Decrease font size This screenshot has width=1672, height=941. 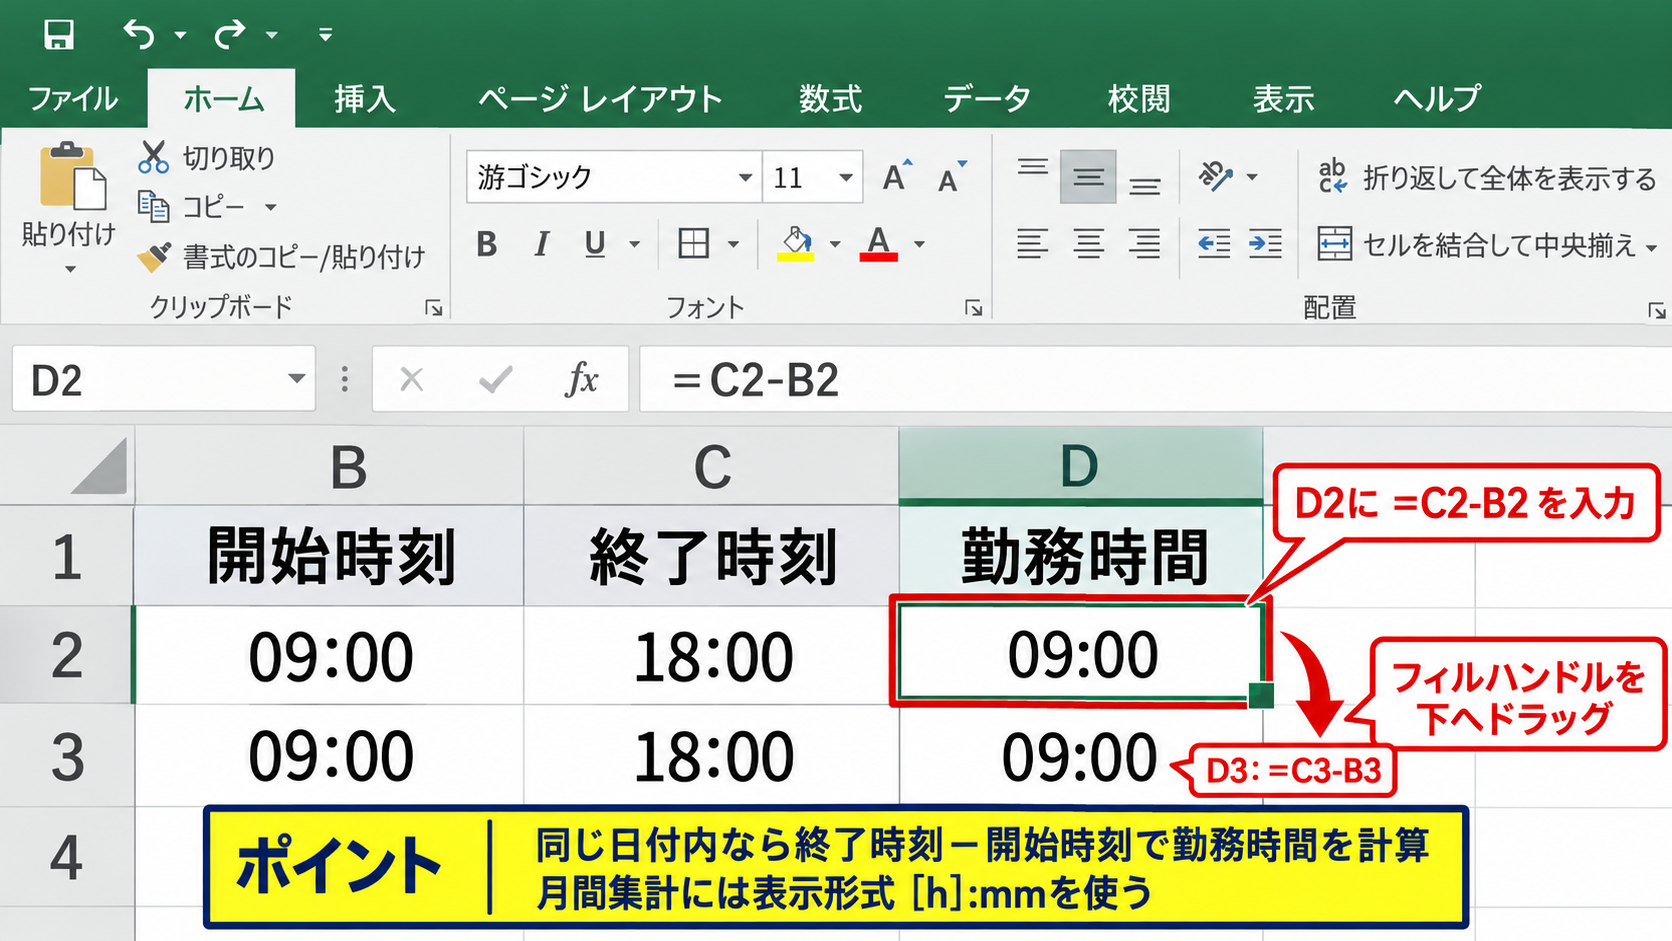[x=952, y=177]
